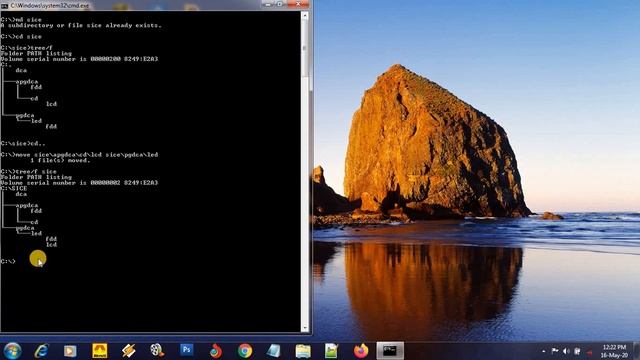Open the film-reel media player taskbar icon

coord(157,350)
